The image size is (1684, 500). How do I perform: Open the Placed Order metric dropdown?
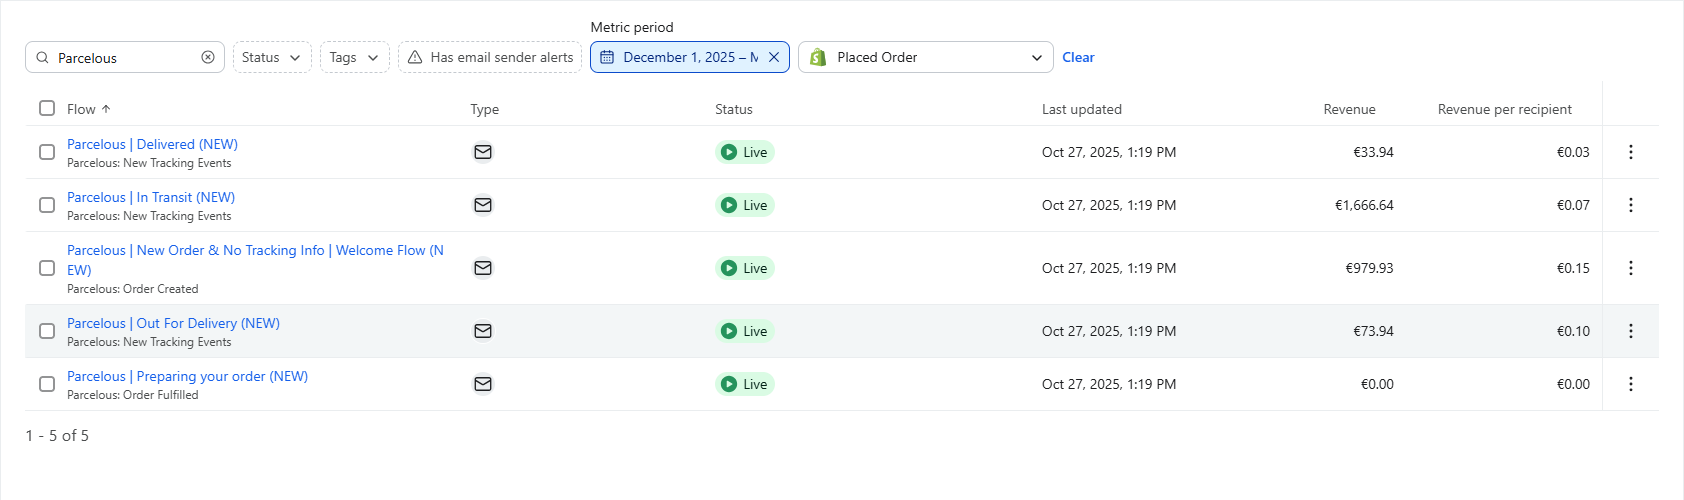coord(926,57)
